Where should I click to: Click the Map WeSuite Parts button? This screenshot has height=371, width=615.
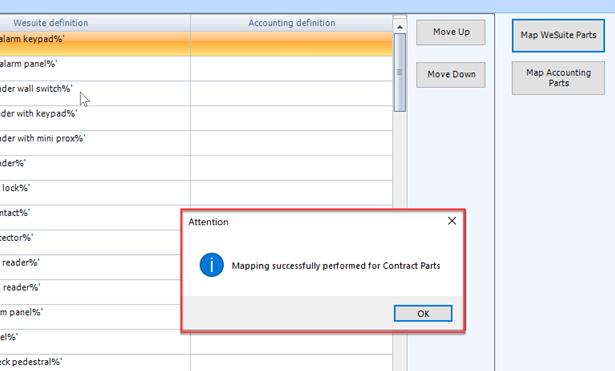(x=558, y=35)
